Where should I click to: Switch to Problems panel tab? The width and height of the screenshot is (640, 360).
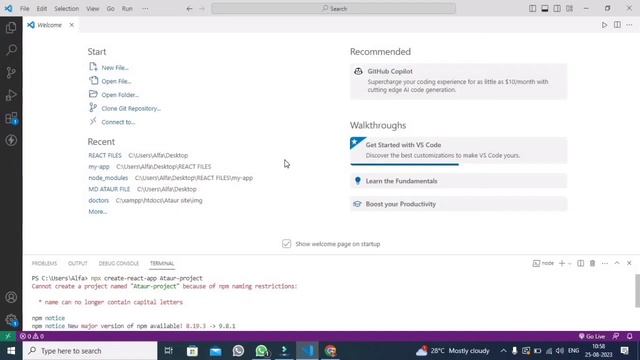pos(44,263)
